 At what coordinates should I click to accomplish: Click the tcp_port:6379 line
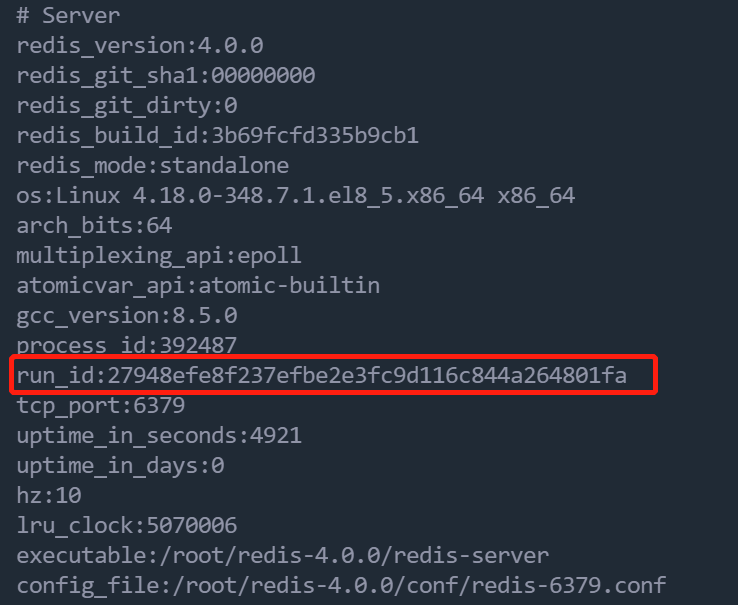click(100, 406)
